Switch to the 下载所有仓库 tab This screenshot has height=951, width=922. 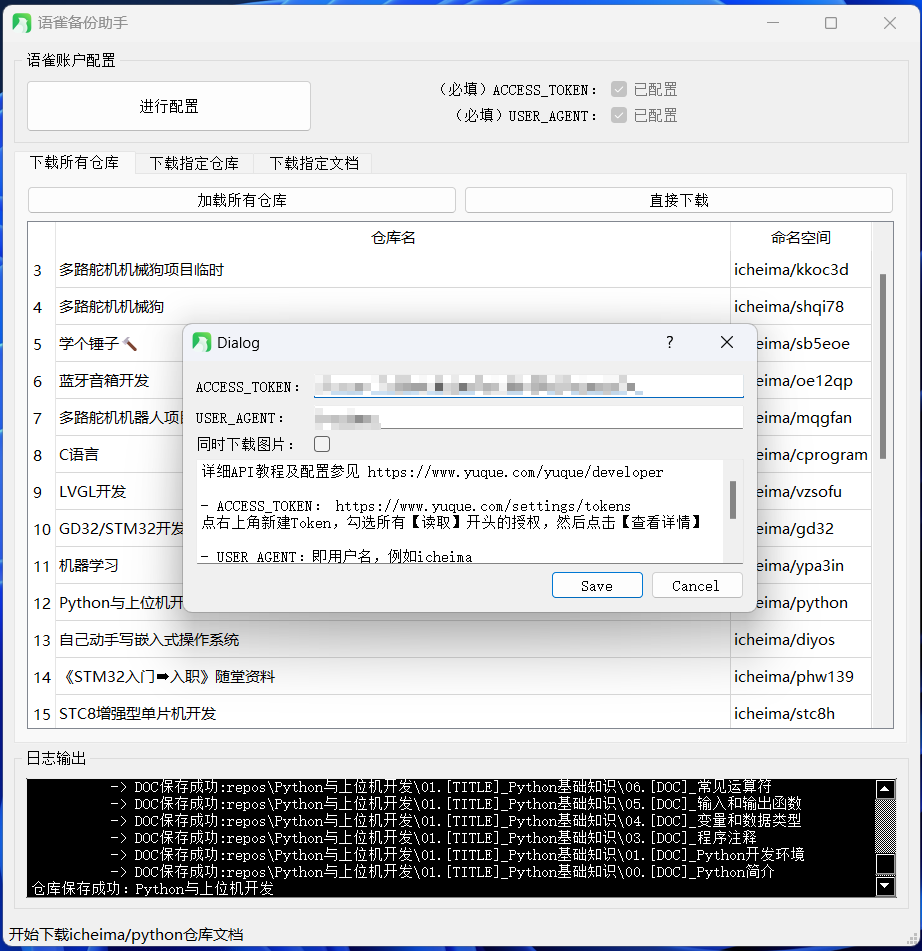tap(75, 163)
